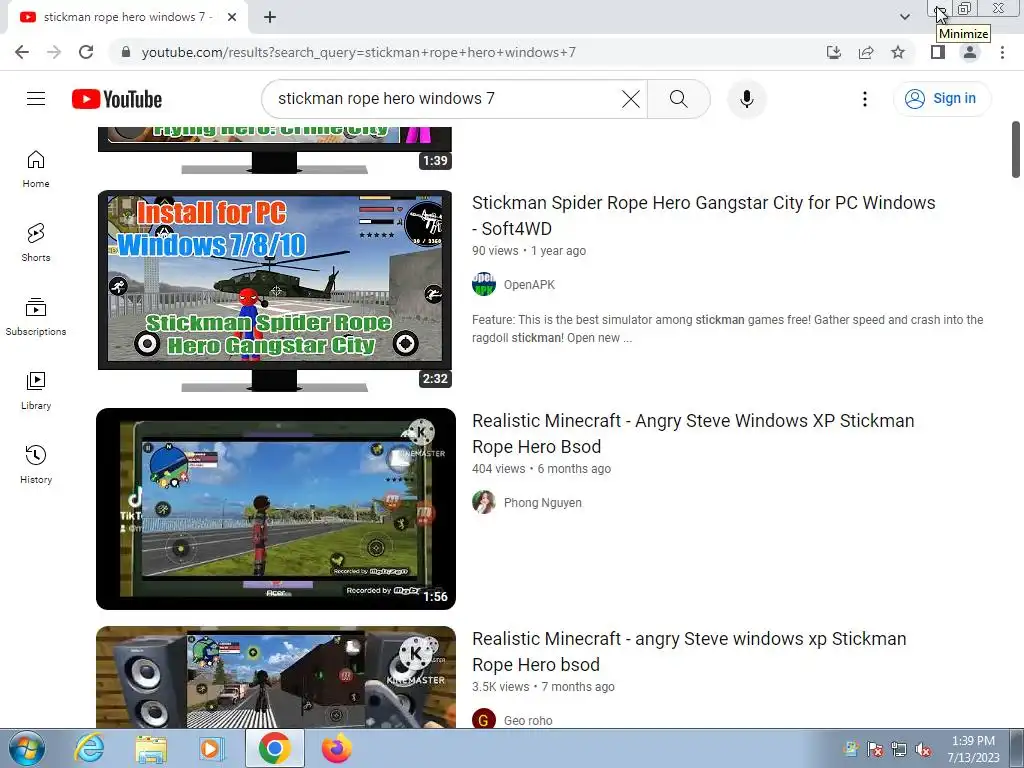
Task: Switch to Chrome on the taskbar
Action: pyautogui.click(x=274, y=748)
